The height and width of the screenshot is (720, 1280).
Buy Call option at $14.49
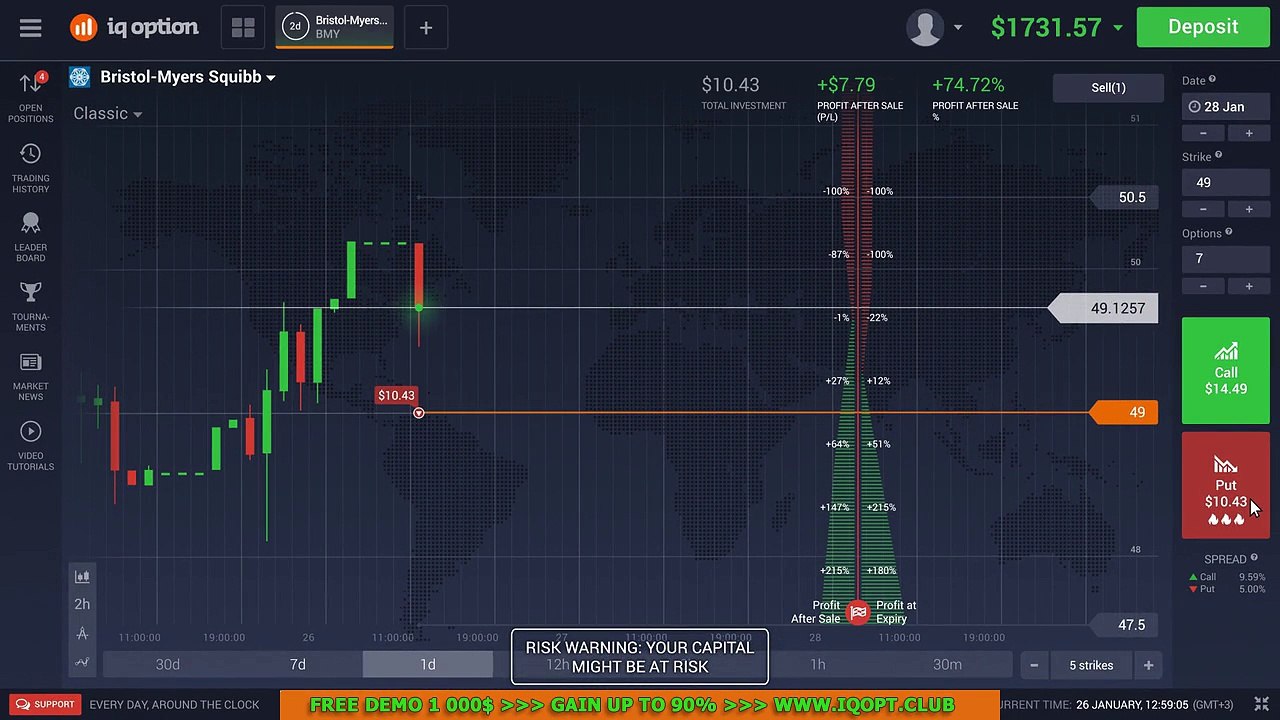[1226, 371]
